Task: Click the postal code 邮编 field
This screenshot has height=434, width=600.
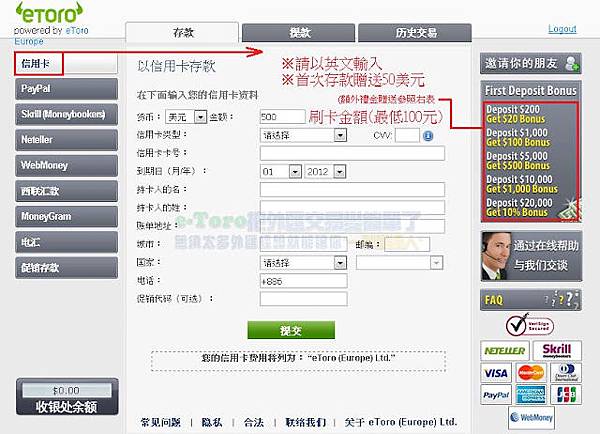Action: coord(407,245)
